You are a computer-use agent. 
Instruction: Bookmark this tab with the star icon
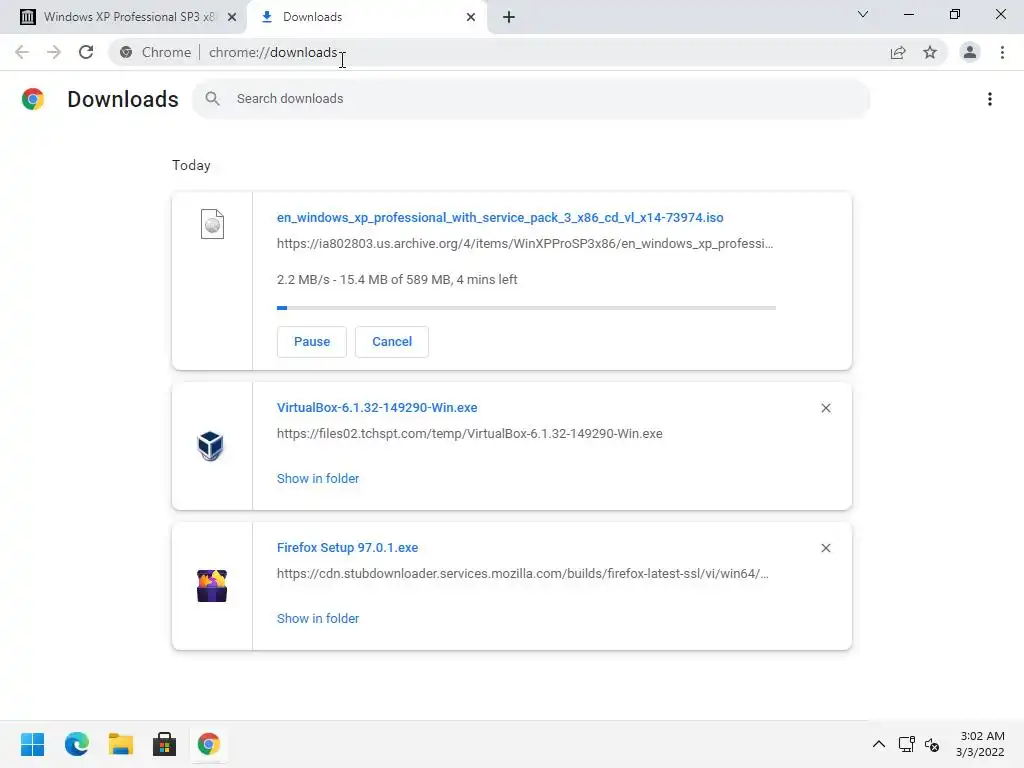(930, 52)
